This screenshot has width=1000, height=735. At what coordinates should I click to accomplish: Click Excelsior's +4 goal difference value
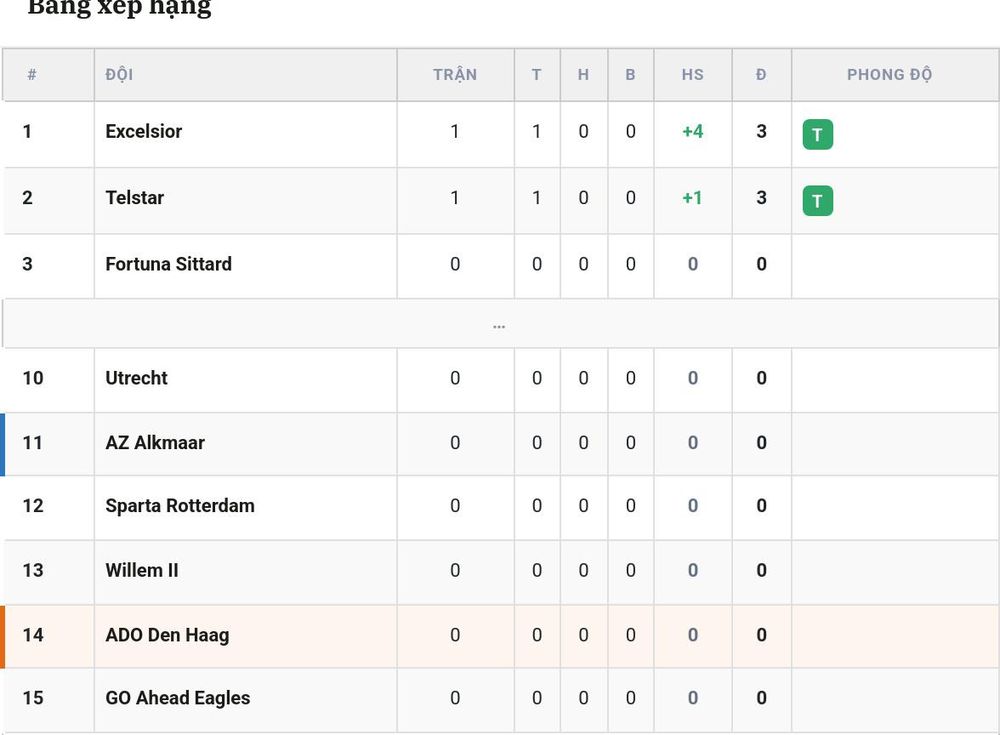pyautogui.click(x=693, y=131)
